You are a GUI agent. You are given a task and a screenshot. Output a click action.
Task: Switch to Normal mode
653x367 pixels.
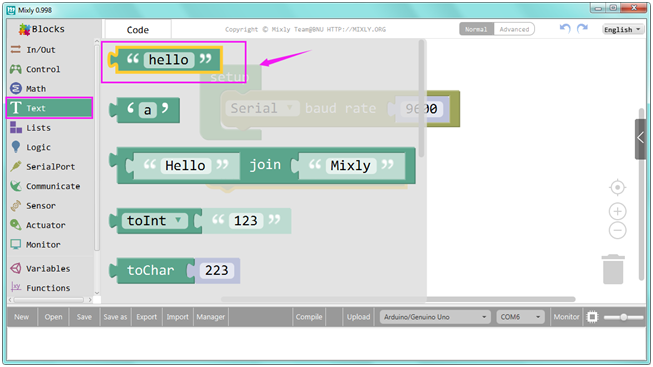click(x=476, y=29)
